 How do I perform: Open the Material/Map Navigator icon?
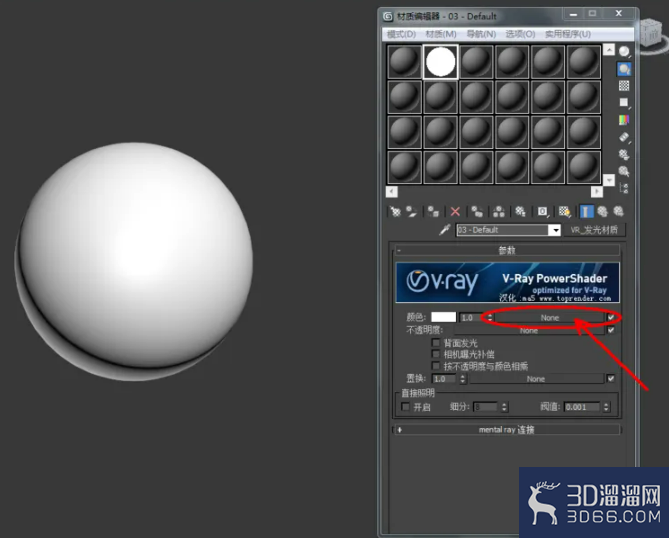tap(624, 188)
